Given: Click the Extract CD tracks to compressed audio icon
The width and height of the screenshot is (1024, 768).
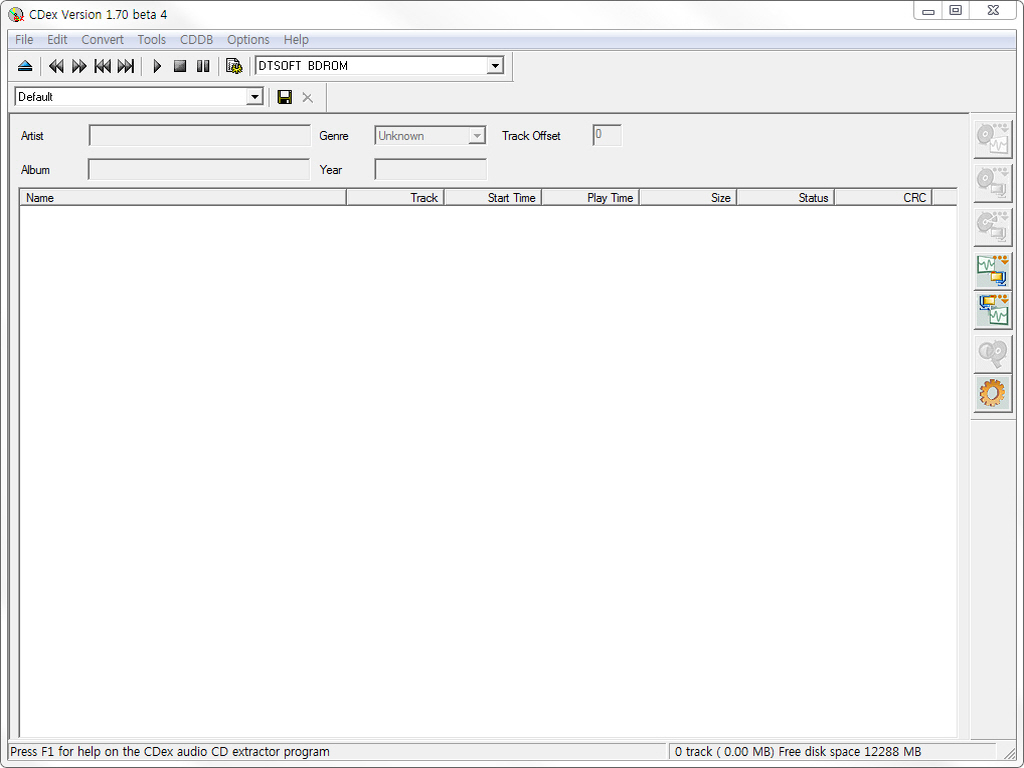Looking at the screenshot, I should tap(993, 184).
